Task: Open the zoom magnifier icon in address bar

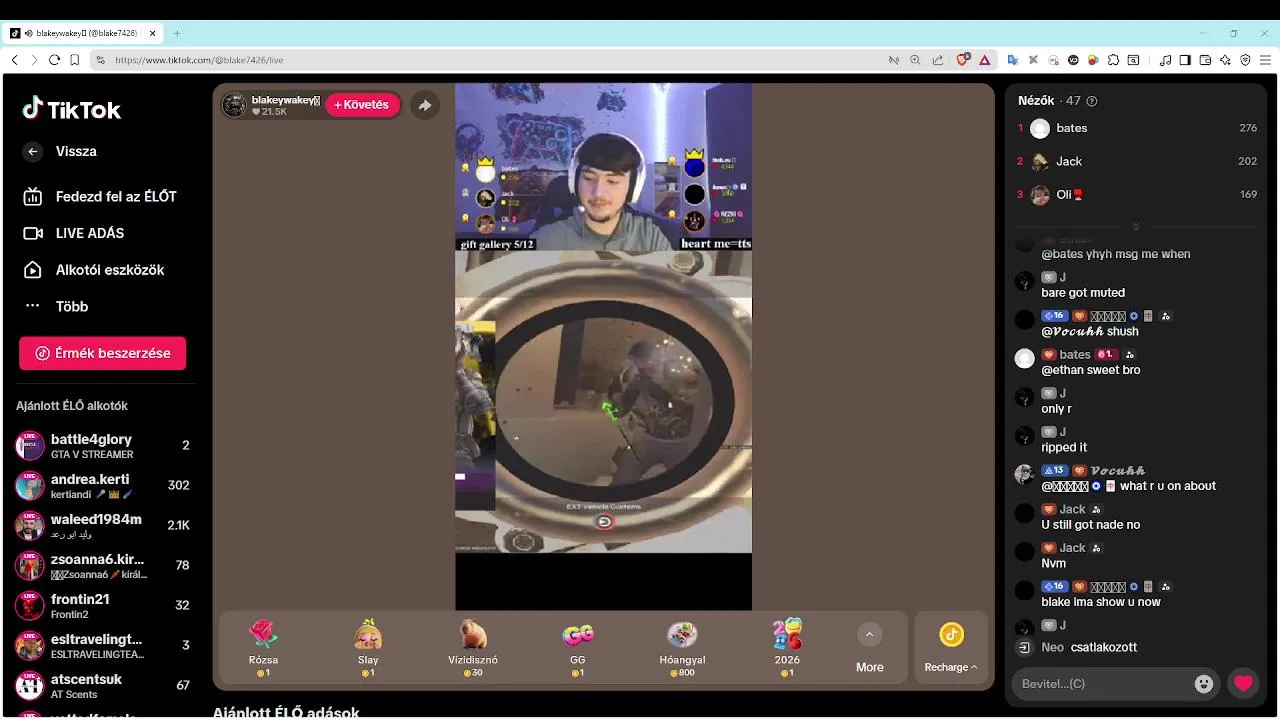Action: (915, 60)
